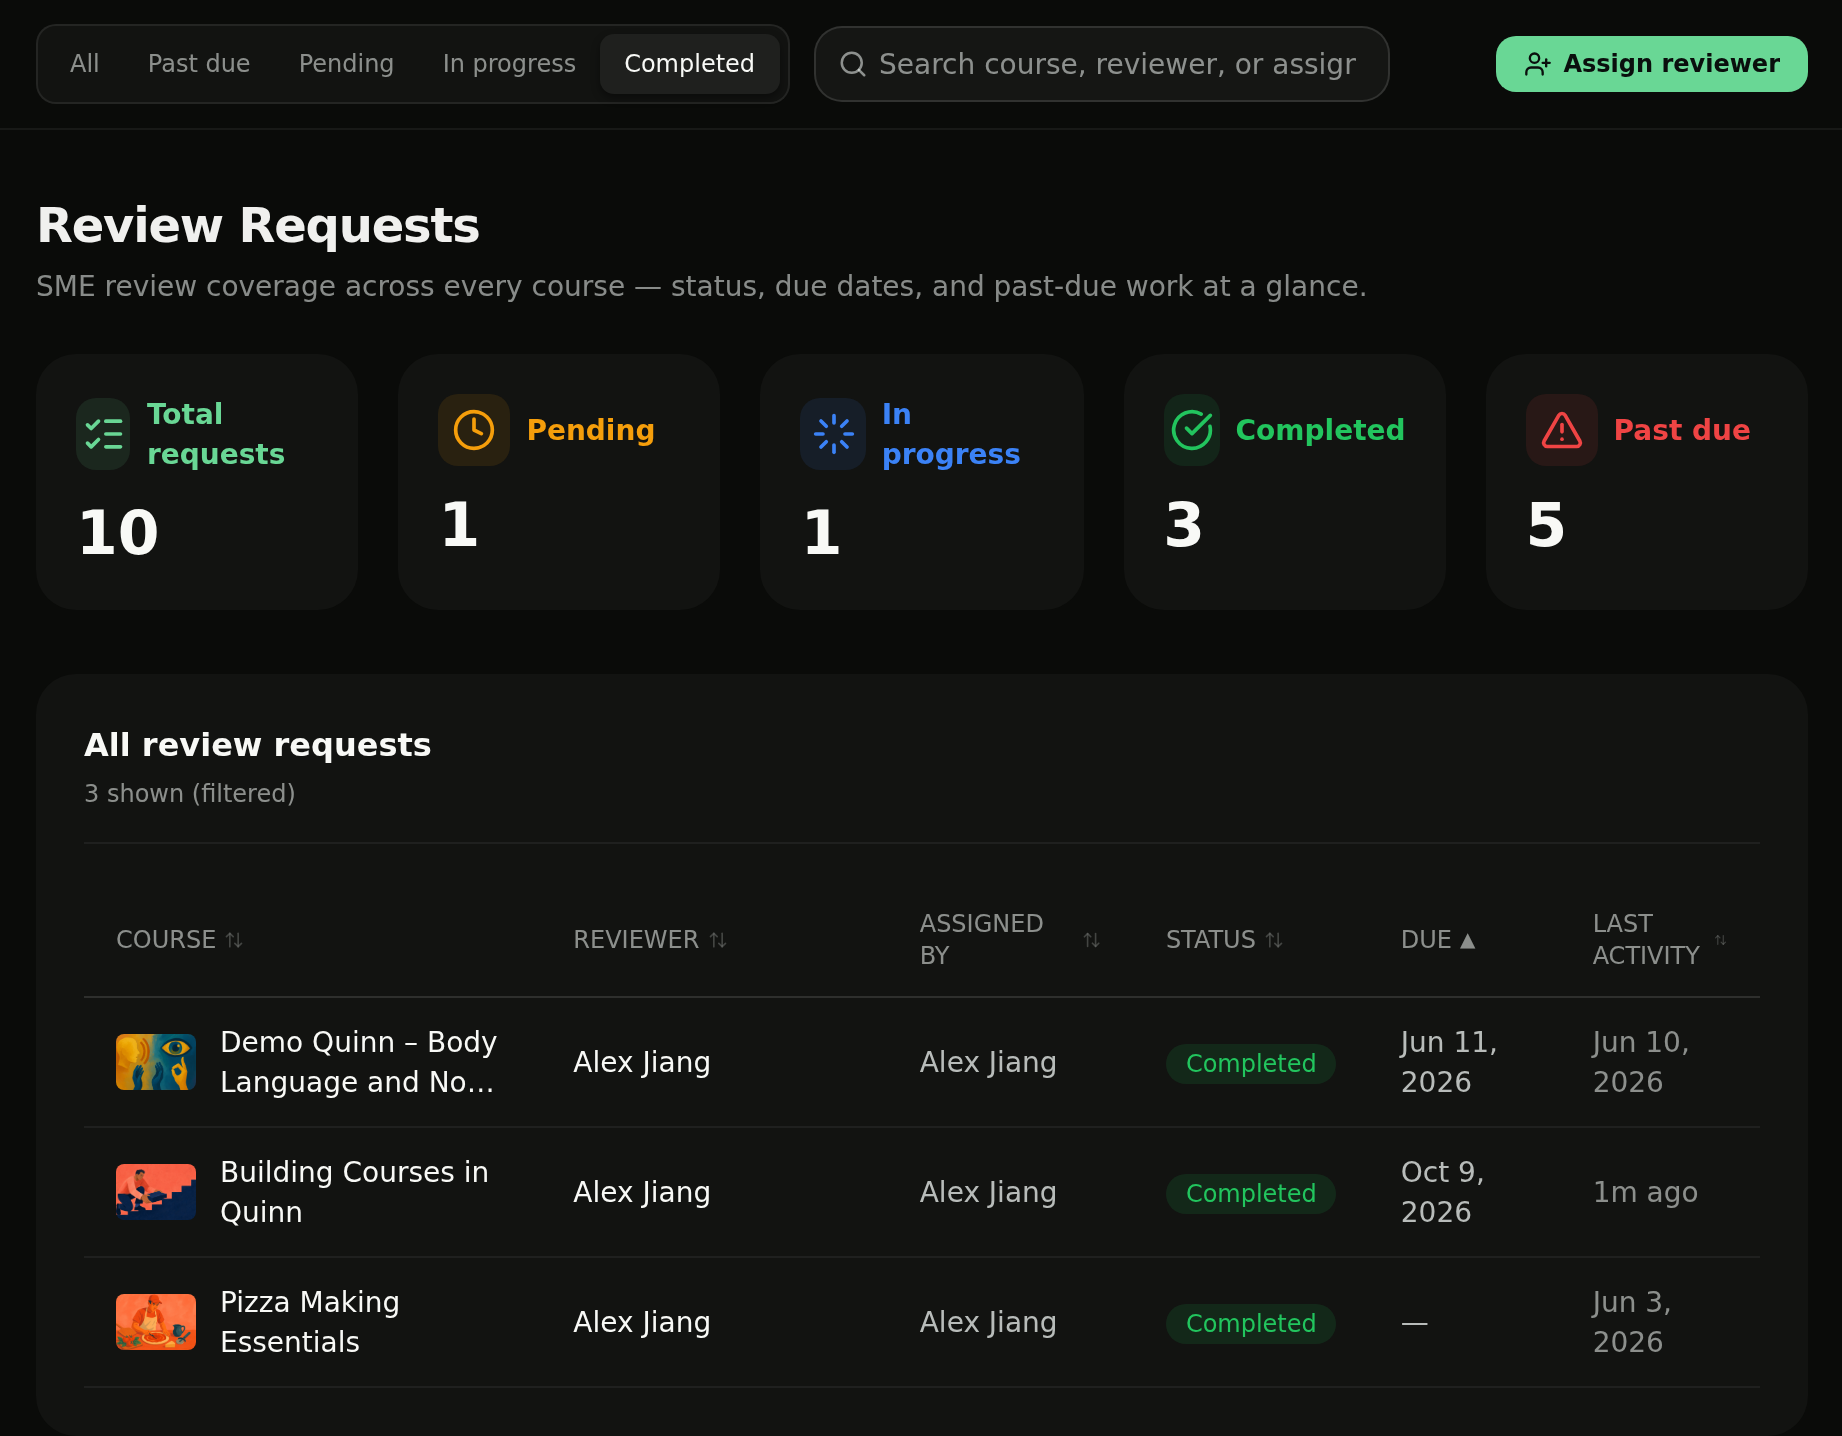Focus the search course or reviewer field
The image size is (1842, 1436).
pos(1102,64)
